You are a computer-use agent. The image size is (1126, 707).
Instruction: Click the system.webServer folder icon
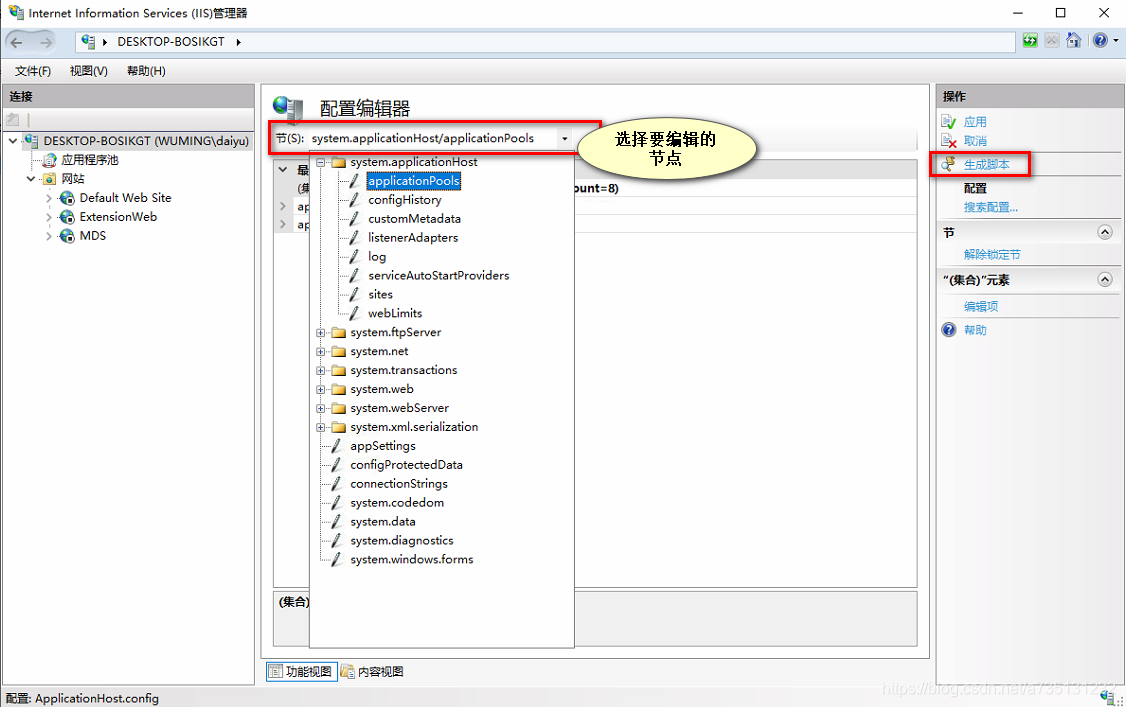coord(338,408)
